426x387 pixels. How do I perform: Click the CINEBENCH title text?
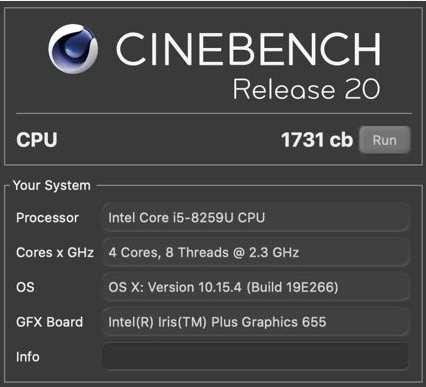point(248,49)
